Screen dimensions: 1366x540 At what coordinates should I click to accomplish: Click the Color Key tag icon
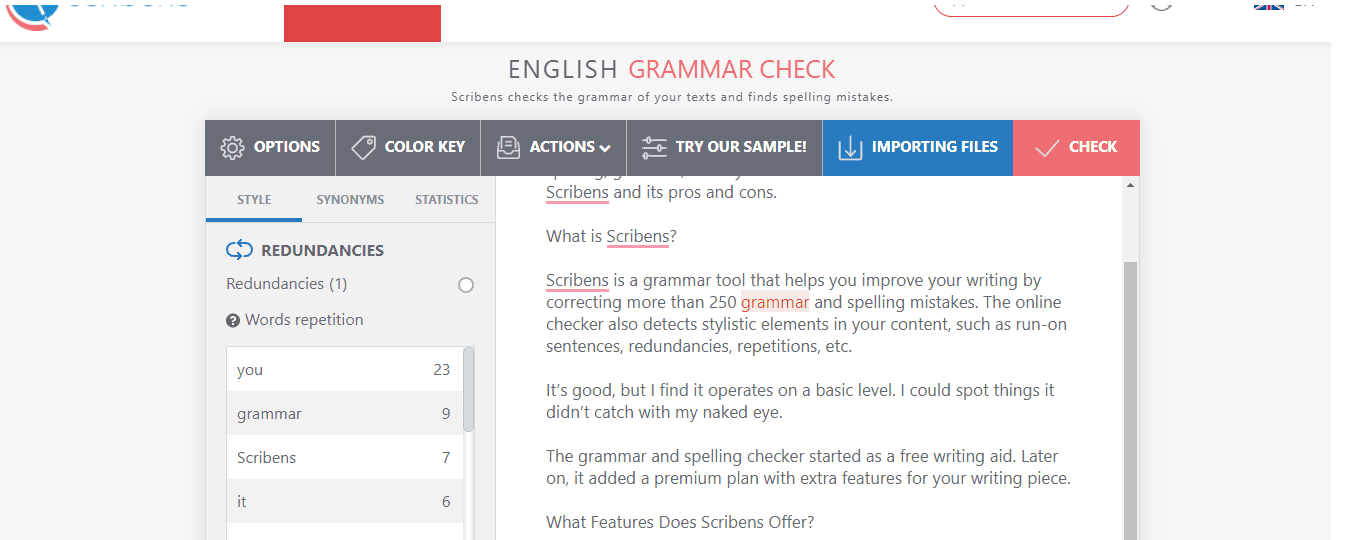point(363,147)
